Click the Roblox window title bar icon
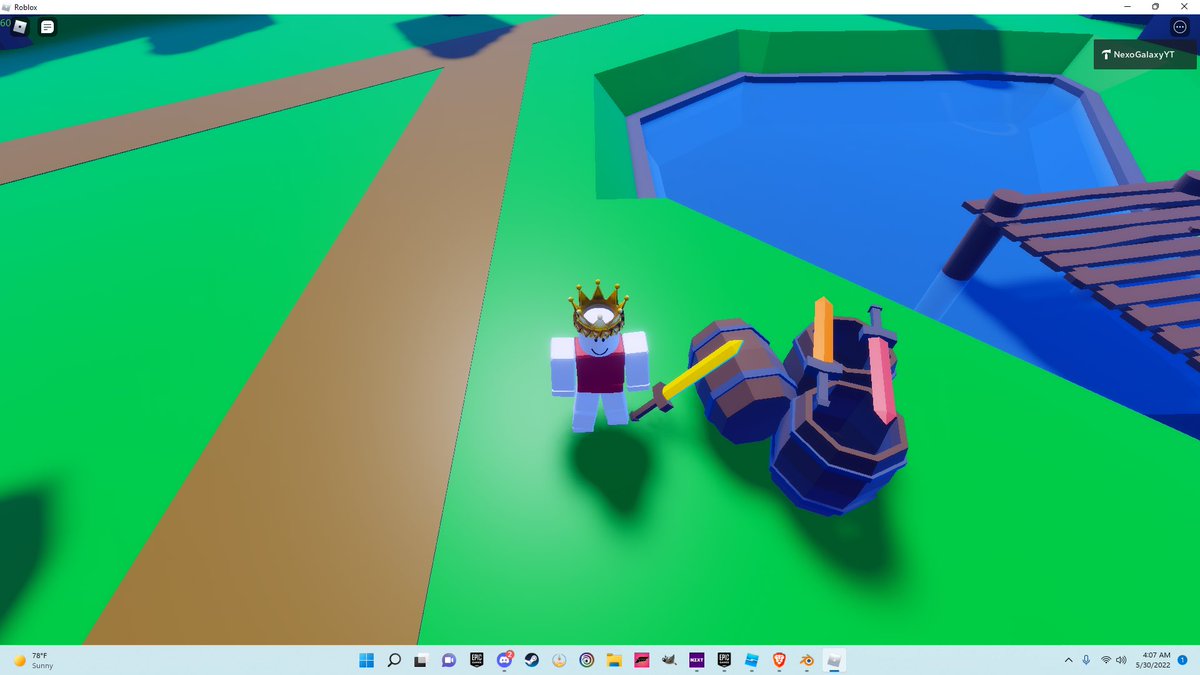This screenshot has width=1200, height=675. click(6, 7)
